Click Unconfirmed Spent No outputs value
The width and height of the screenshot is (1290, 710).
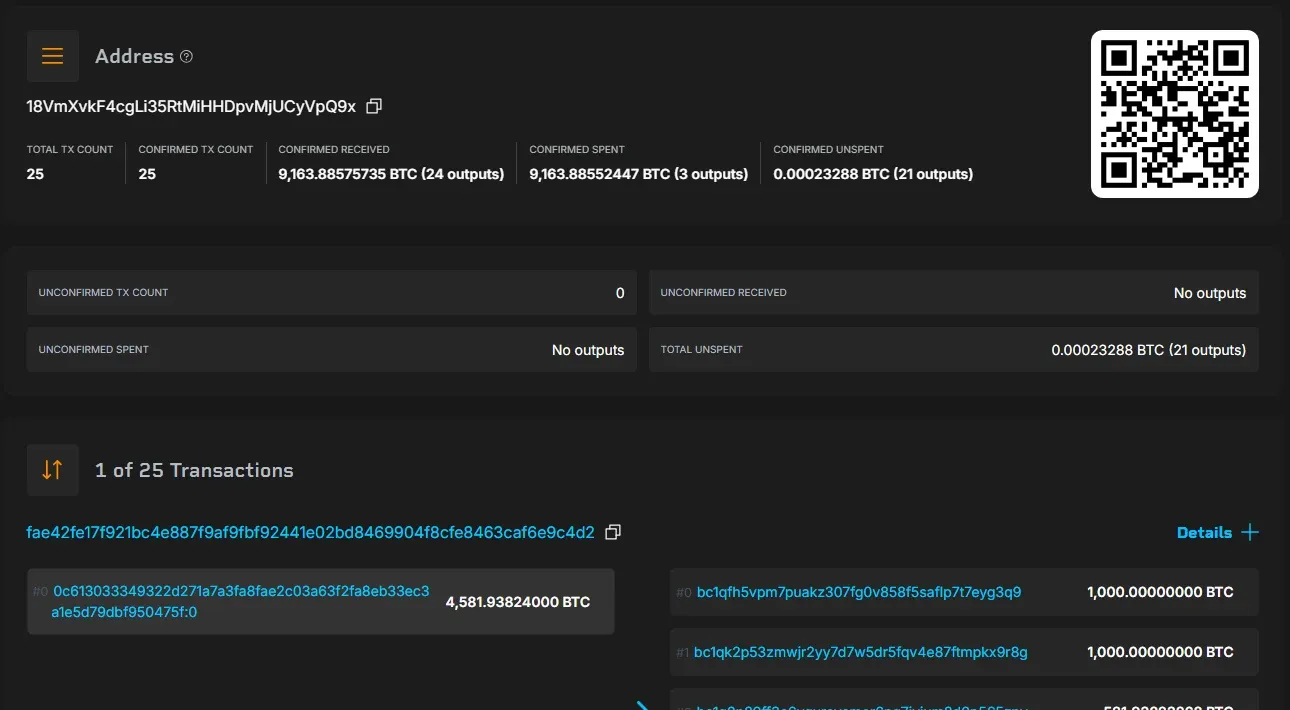click(588, 350)
